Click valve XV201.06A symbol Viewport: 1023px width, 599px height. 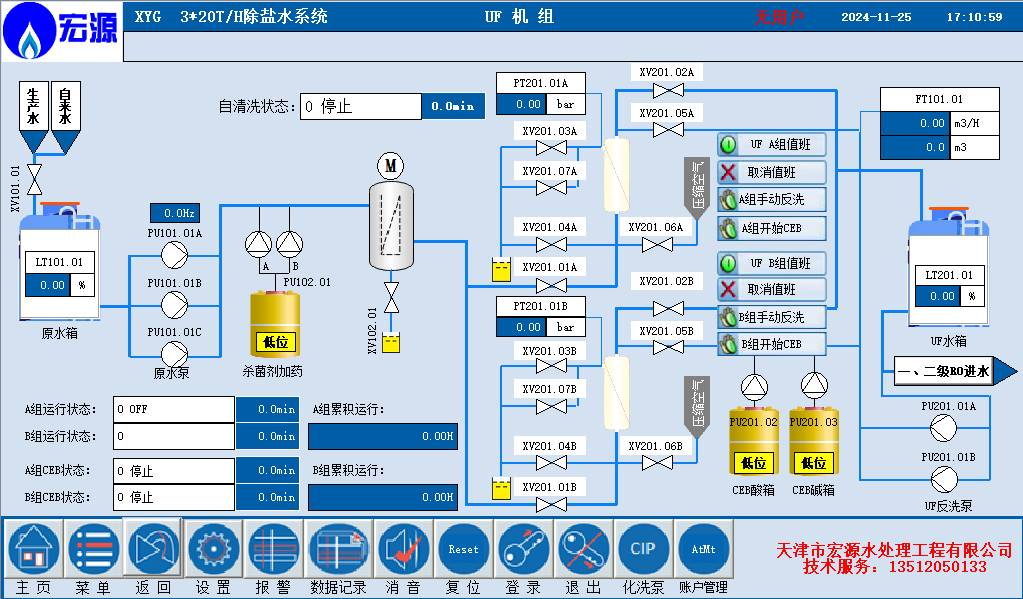click(657, 245)
